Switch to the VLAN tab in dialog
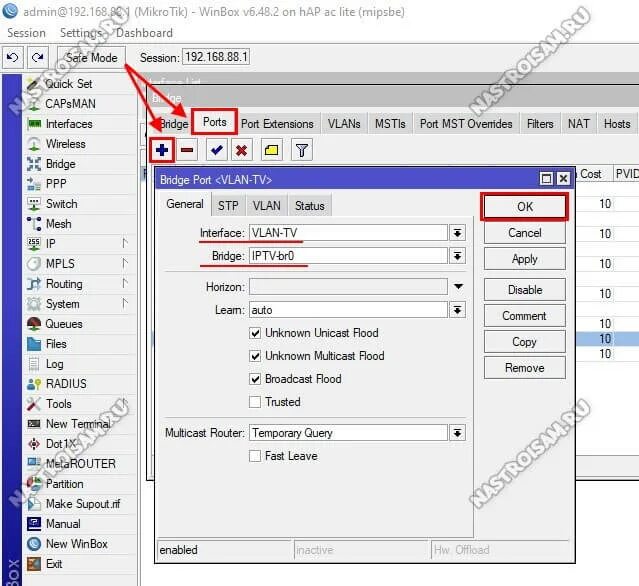The height and width of the screenshot is (586, 639). [x=267, y=206]
